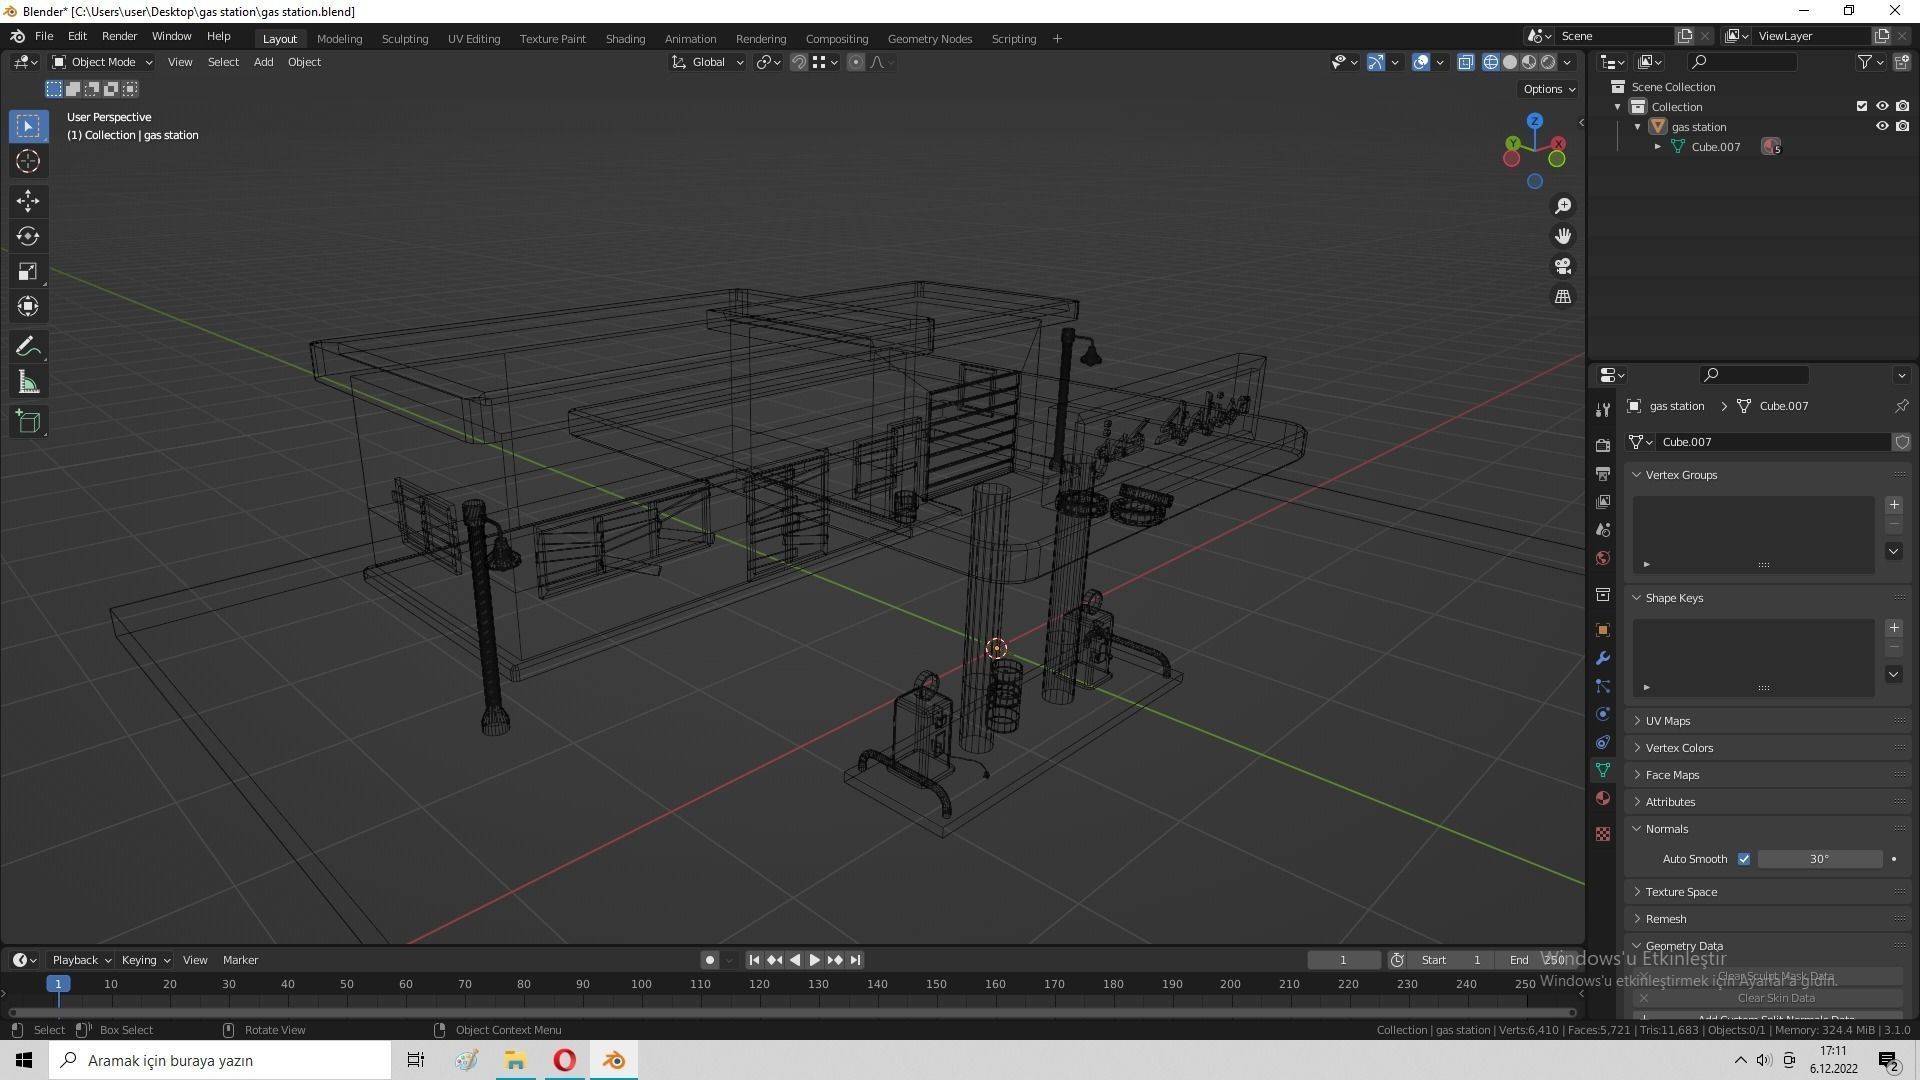Toggle Collection exclude checkbox in outliner
1920x1080 pixels.
point(1861,107)
